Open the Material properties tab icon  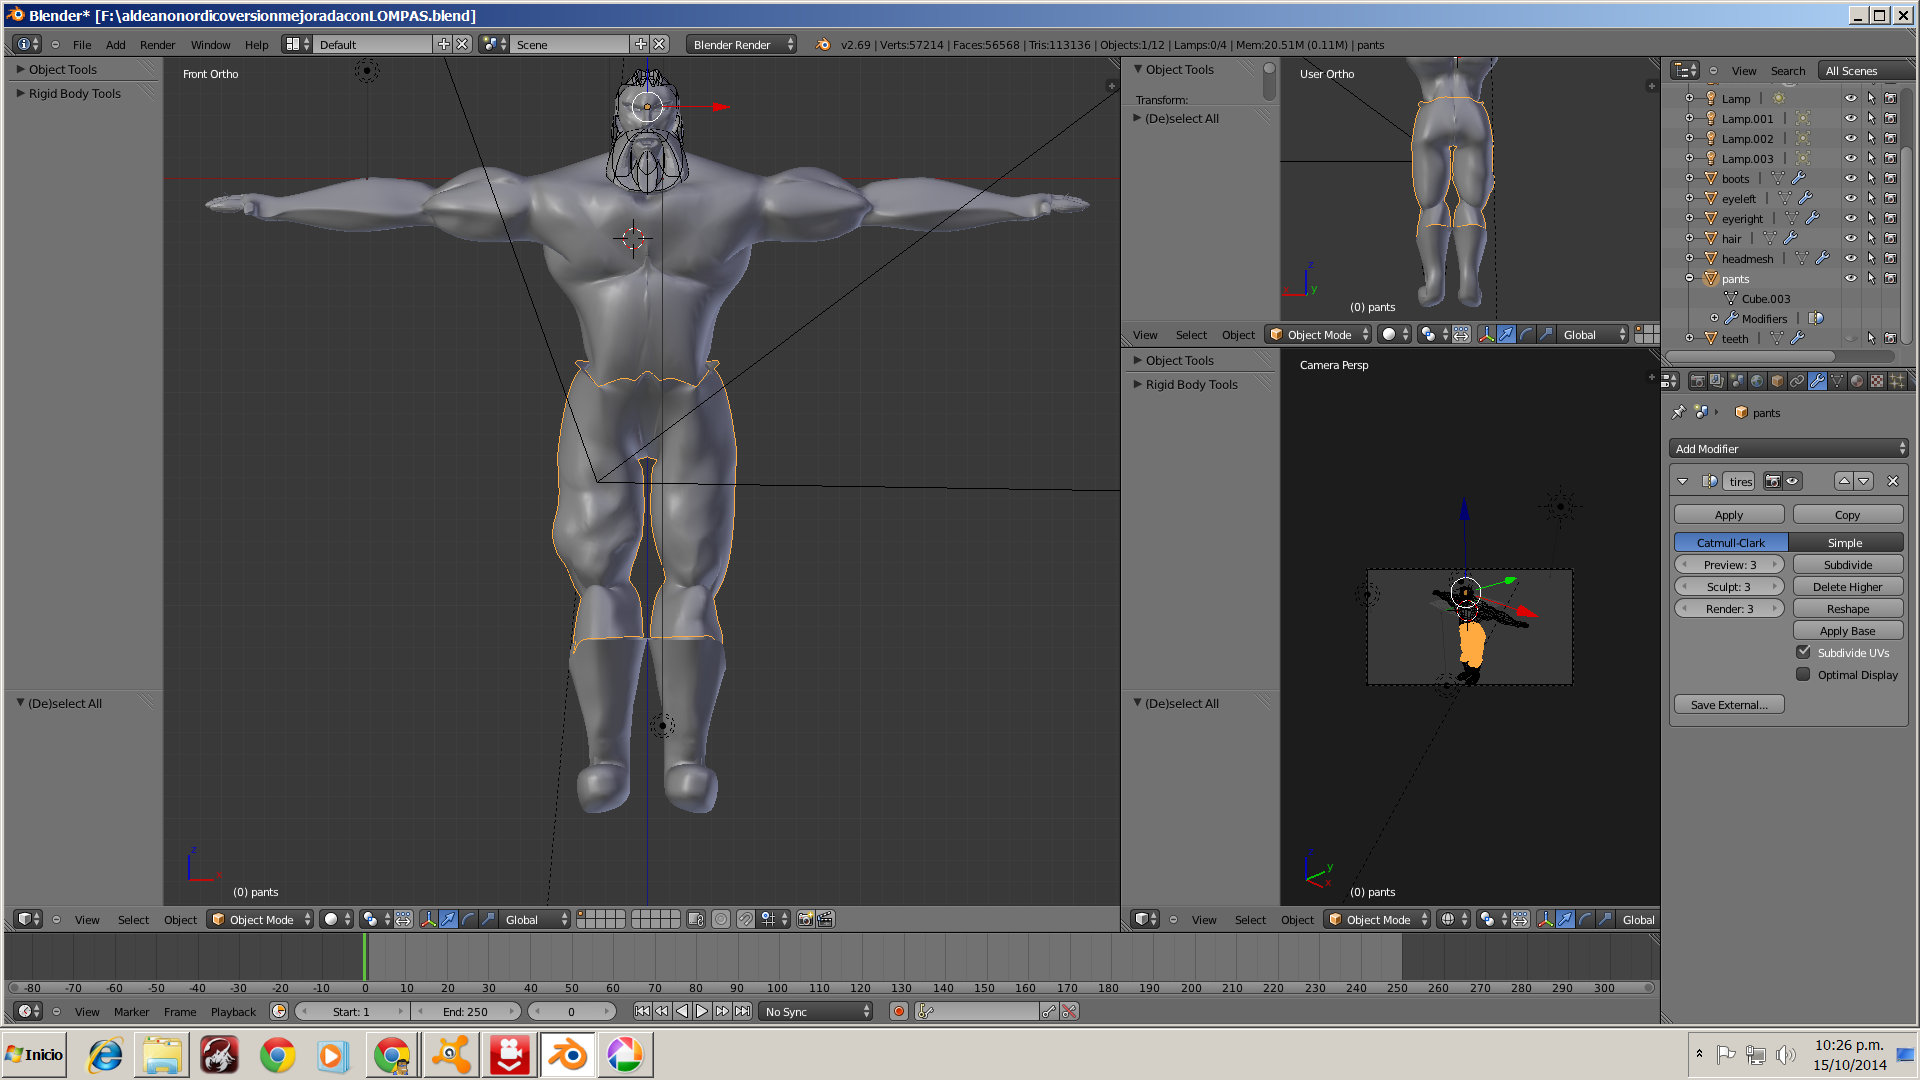click(1857, 381)
